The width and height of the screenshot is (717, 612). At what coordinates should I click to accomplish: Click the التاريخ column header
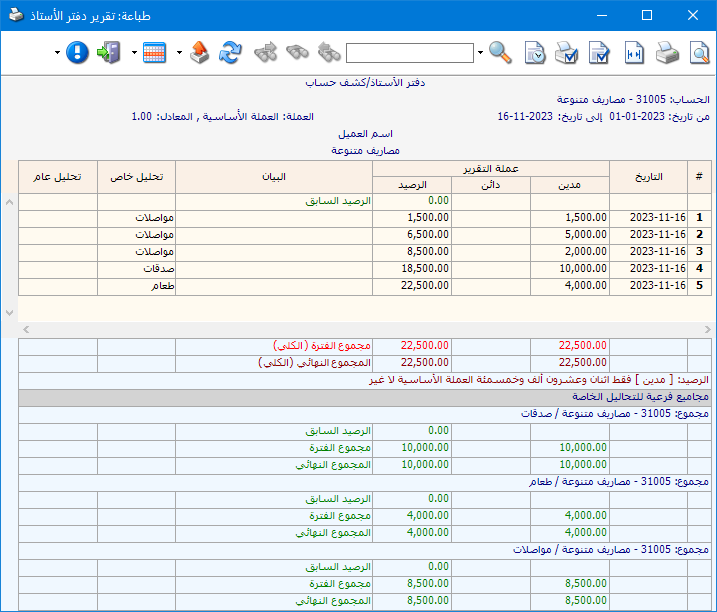click(648, 177)
